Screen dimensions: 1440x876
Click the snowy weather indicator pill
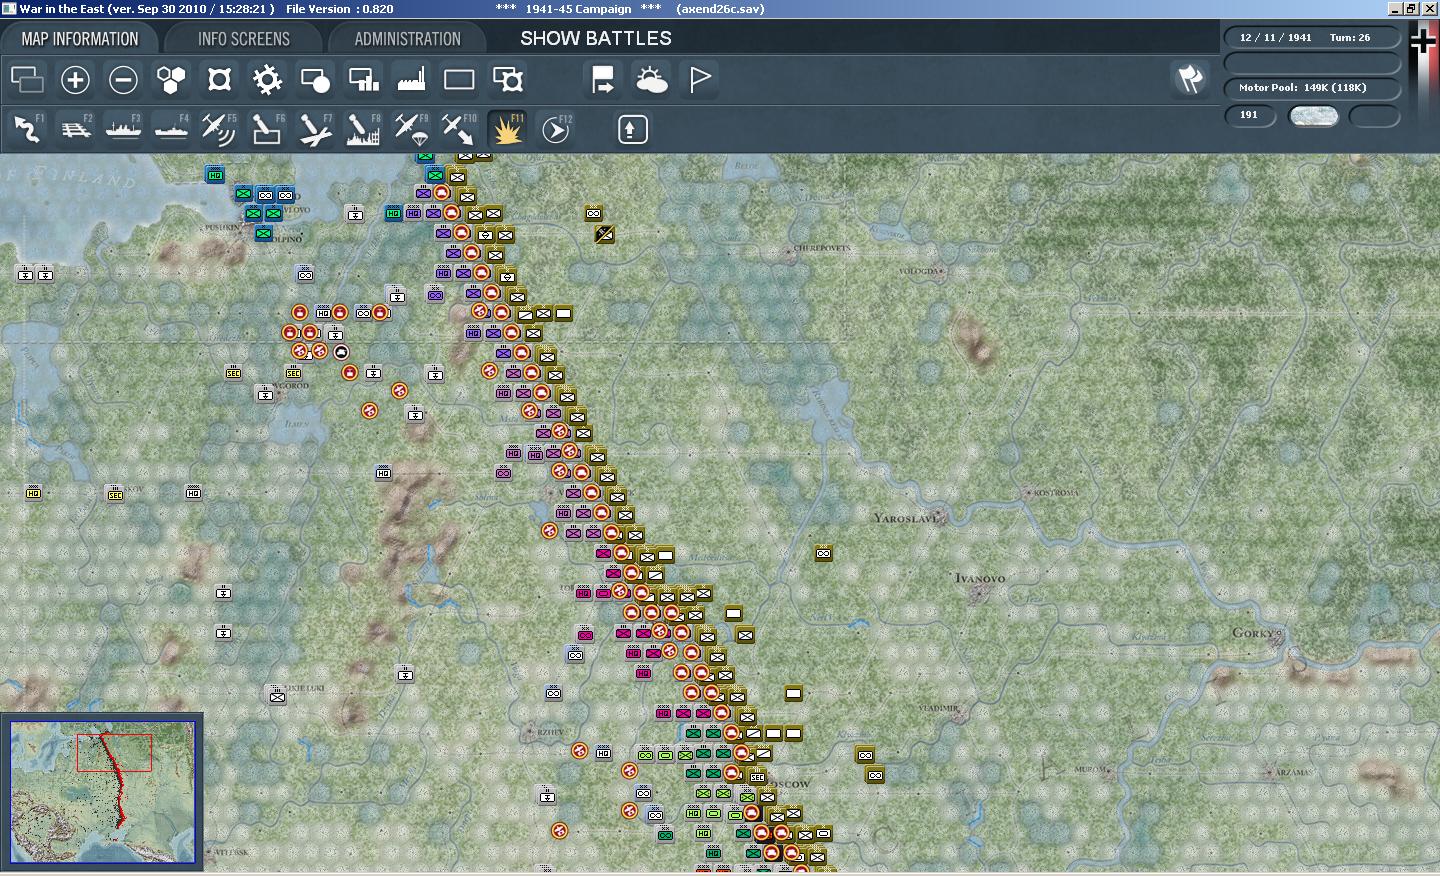coord(1314,116)
